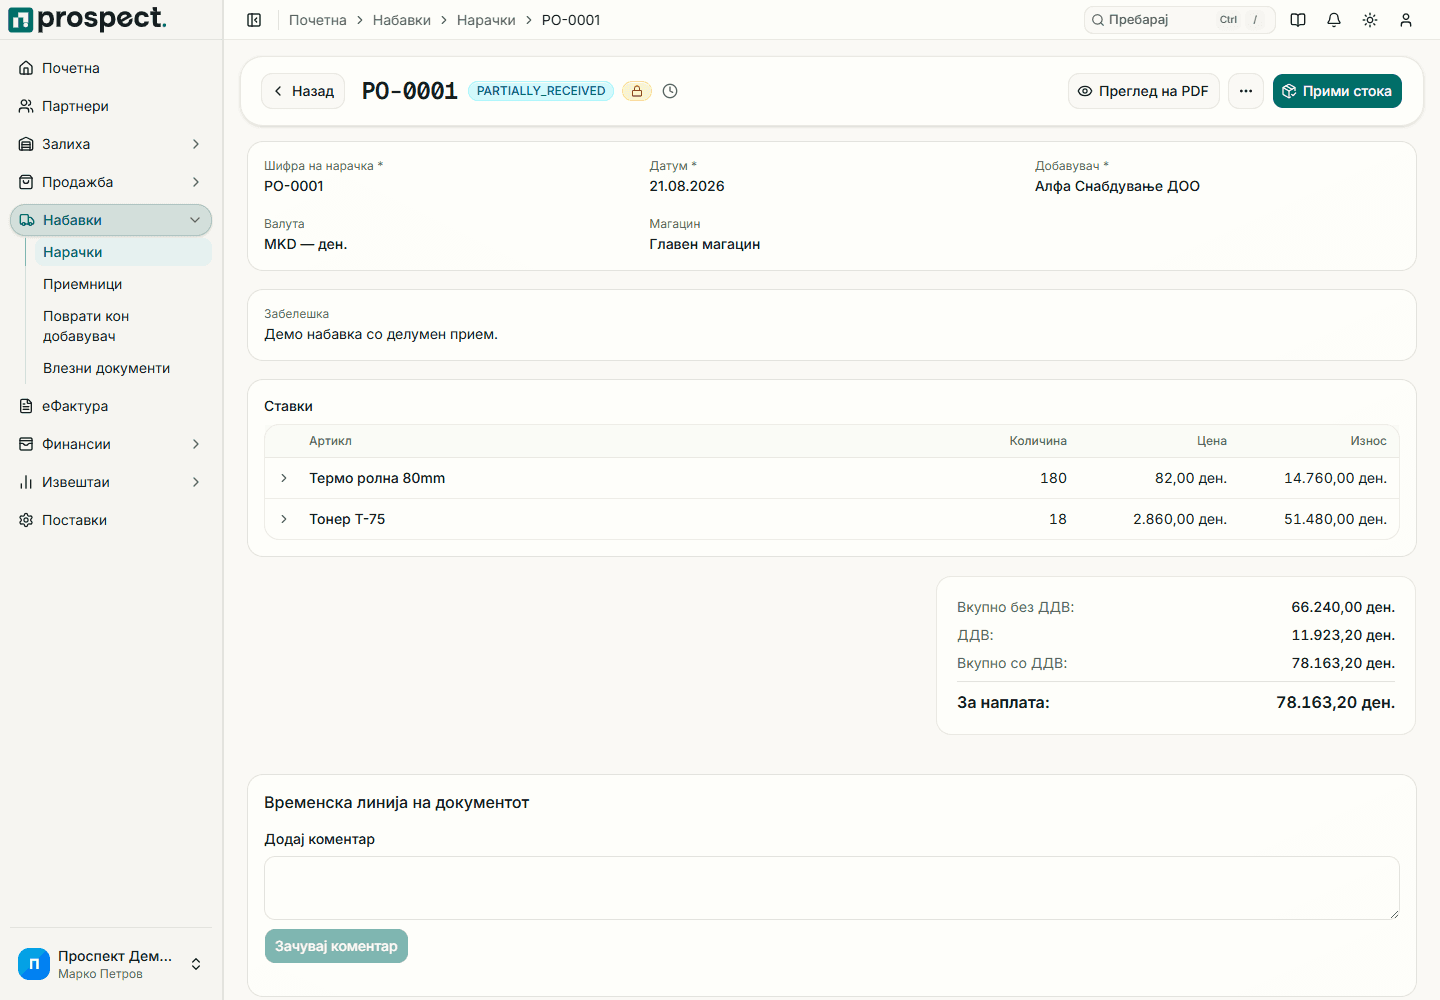Click the Почетна home icon in sidebar
The image size is (1440, 1000).
(x=26, y=68)
